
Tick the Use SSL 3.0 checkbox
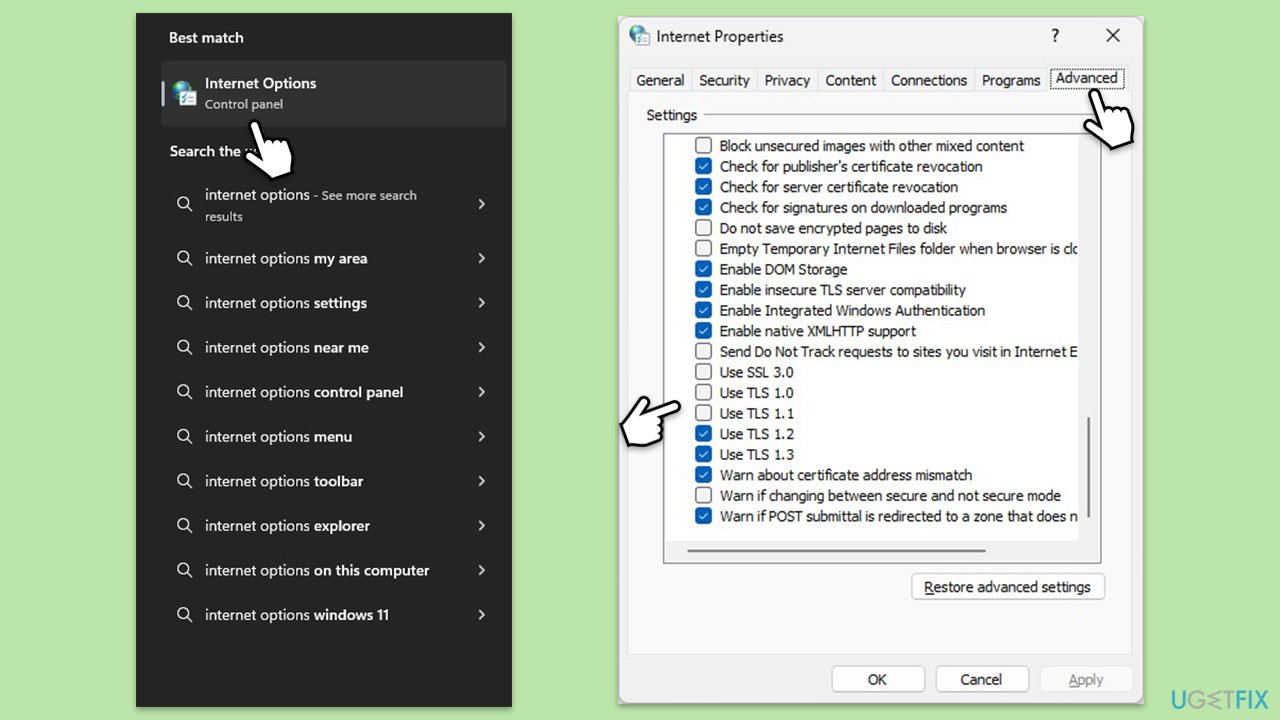point(704,372)
